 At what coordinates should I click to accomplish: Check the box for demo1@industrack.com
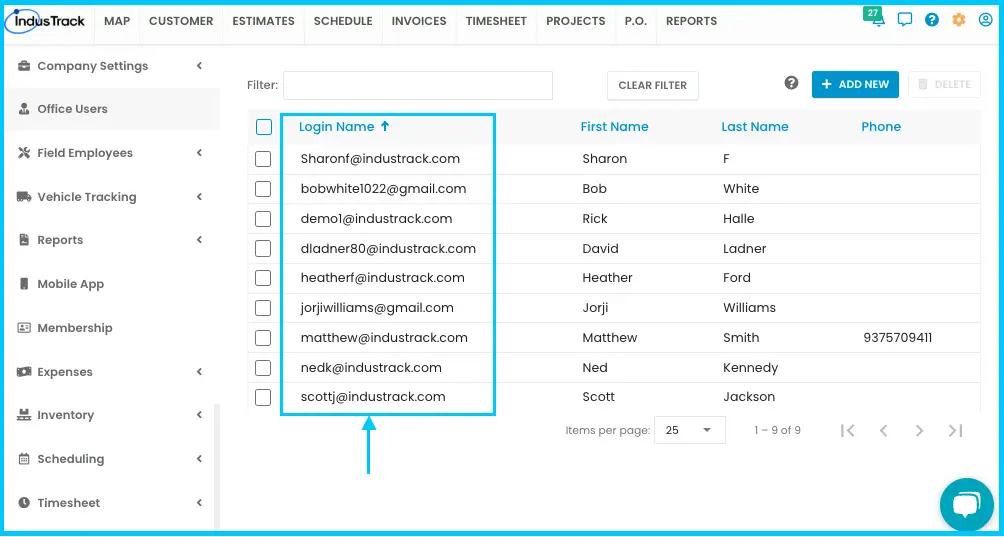click(263, 219)
